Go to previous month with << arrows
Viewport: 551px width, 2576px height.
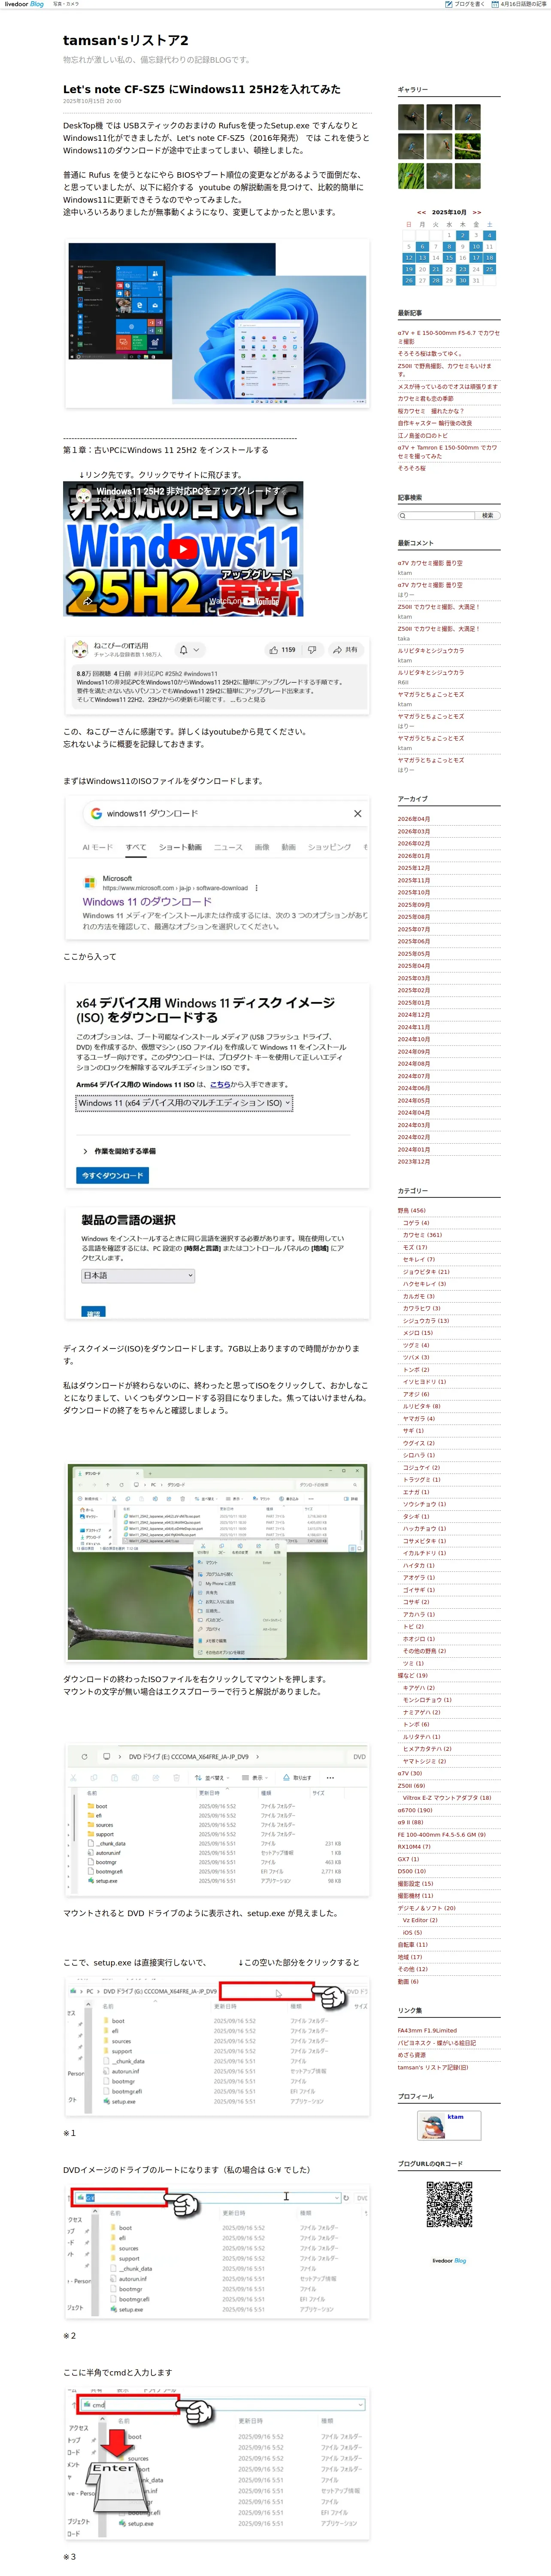tap(421, 212)
